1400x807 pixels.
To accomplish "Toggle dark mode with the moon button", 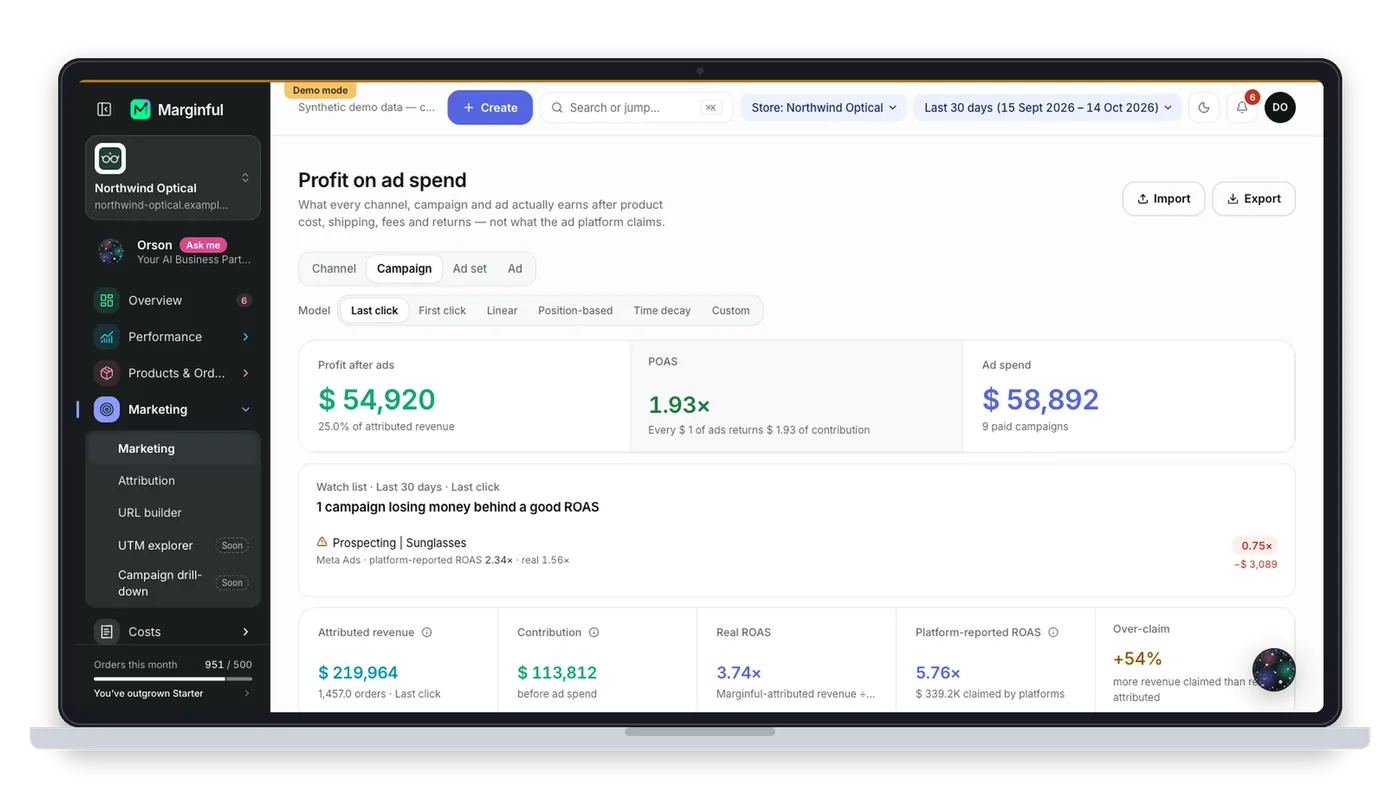I will click(x=1204, y=108).
